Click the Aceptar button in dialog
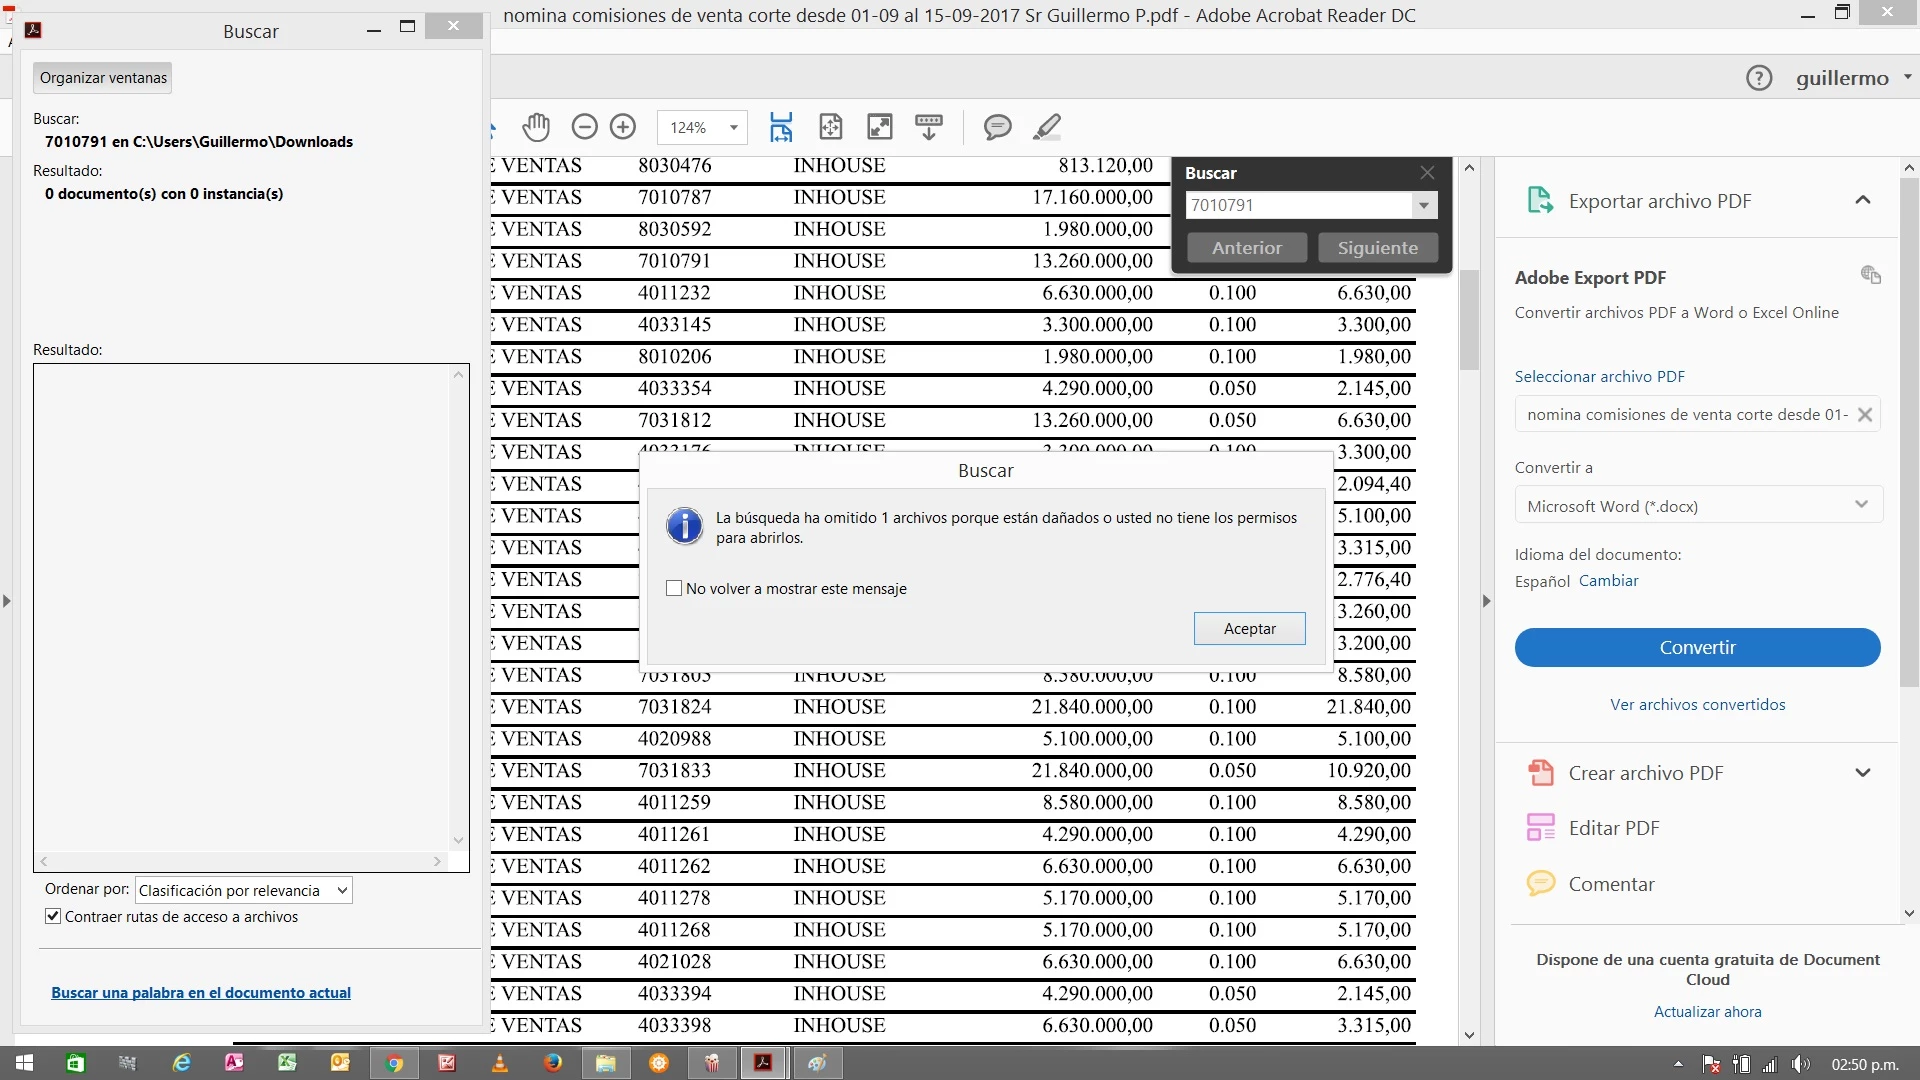Screen dimensions: 1920x1080 point(1249,628)
